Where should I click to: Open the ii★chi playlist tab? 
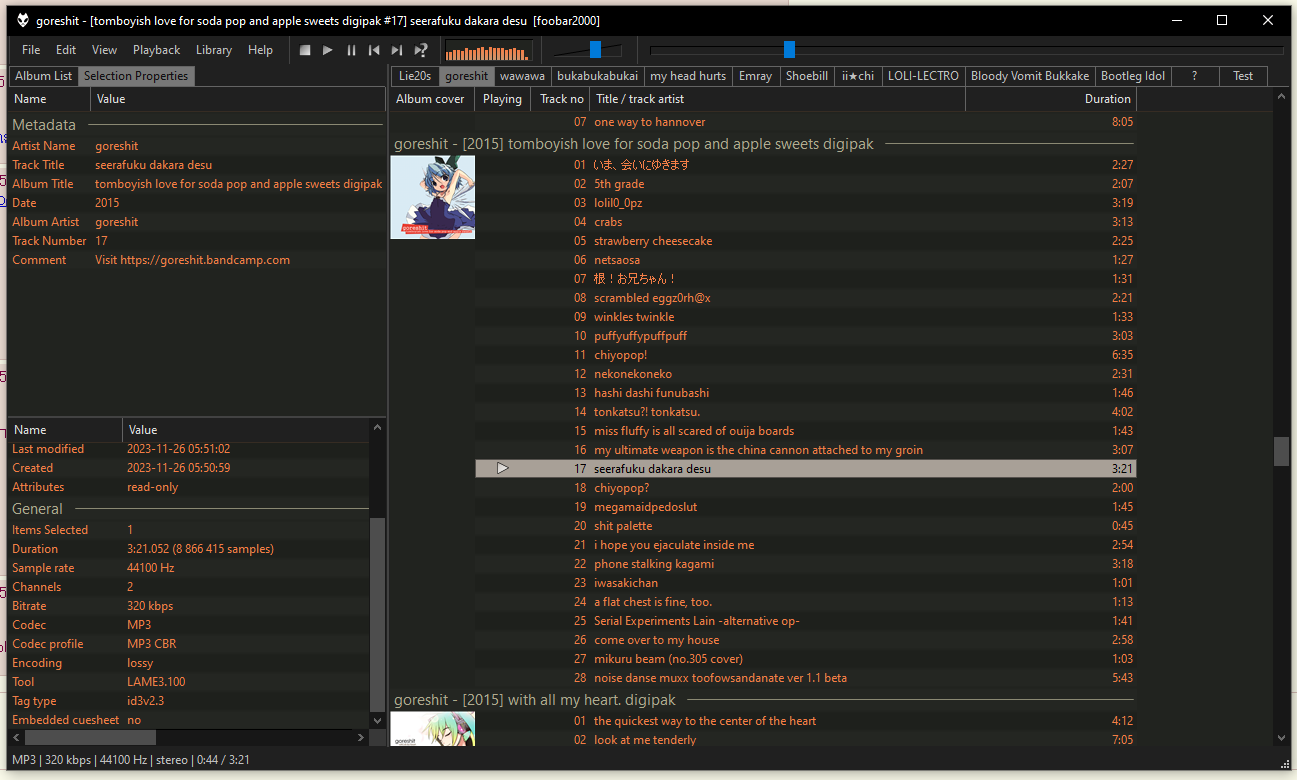[858, 76]
